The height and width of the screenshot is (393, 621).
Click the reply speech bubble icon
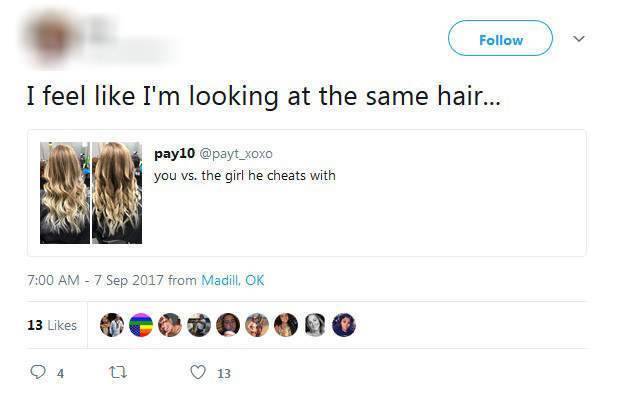pos(38,372)
